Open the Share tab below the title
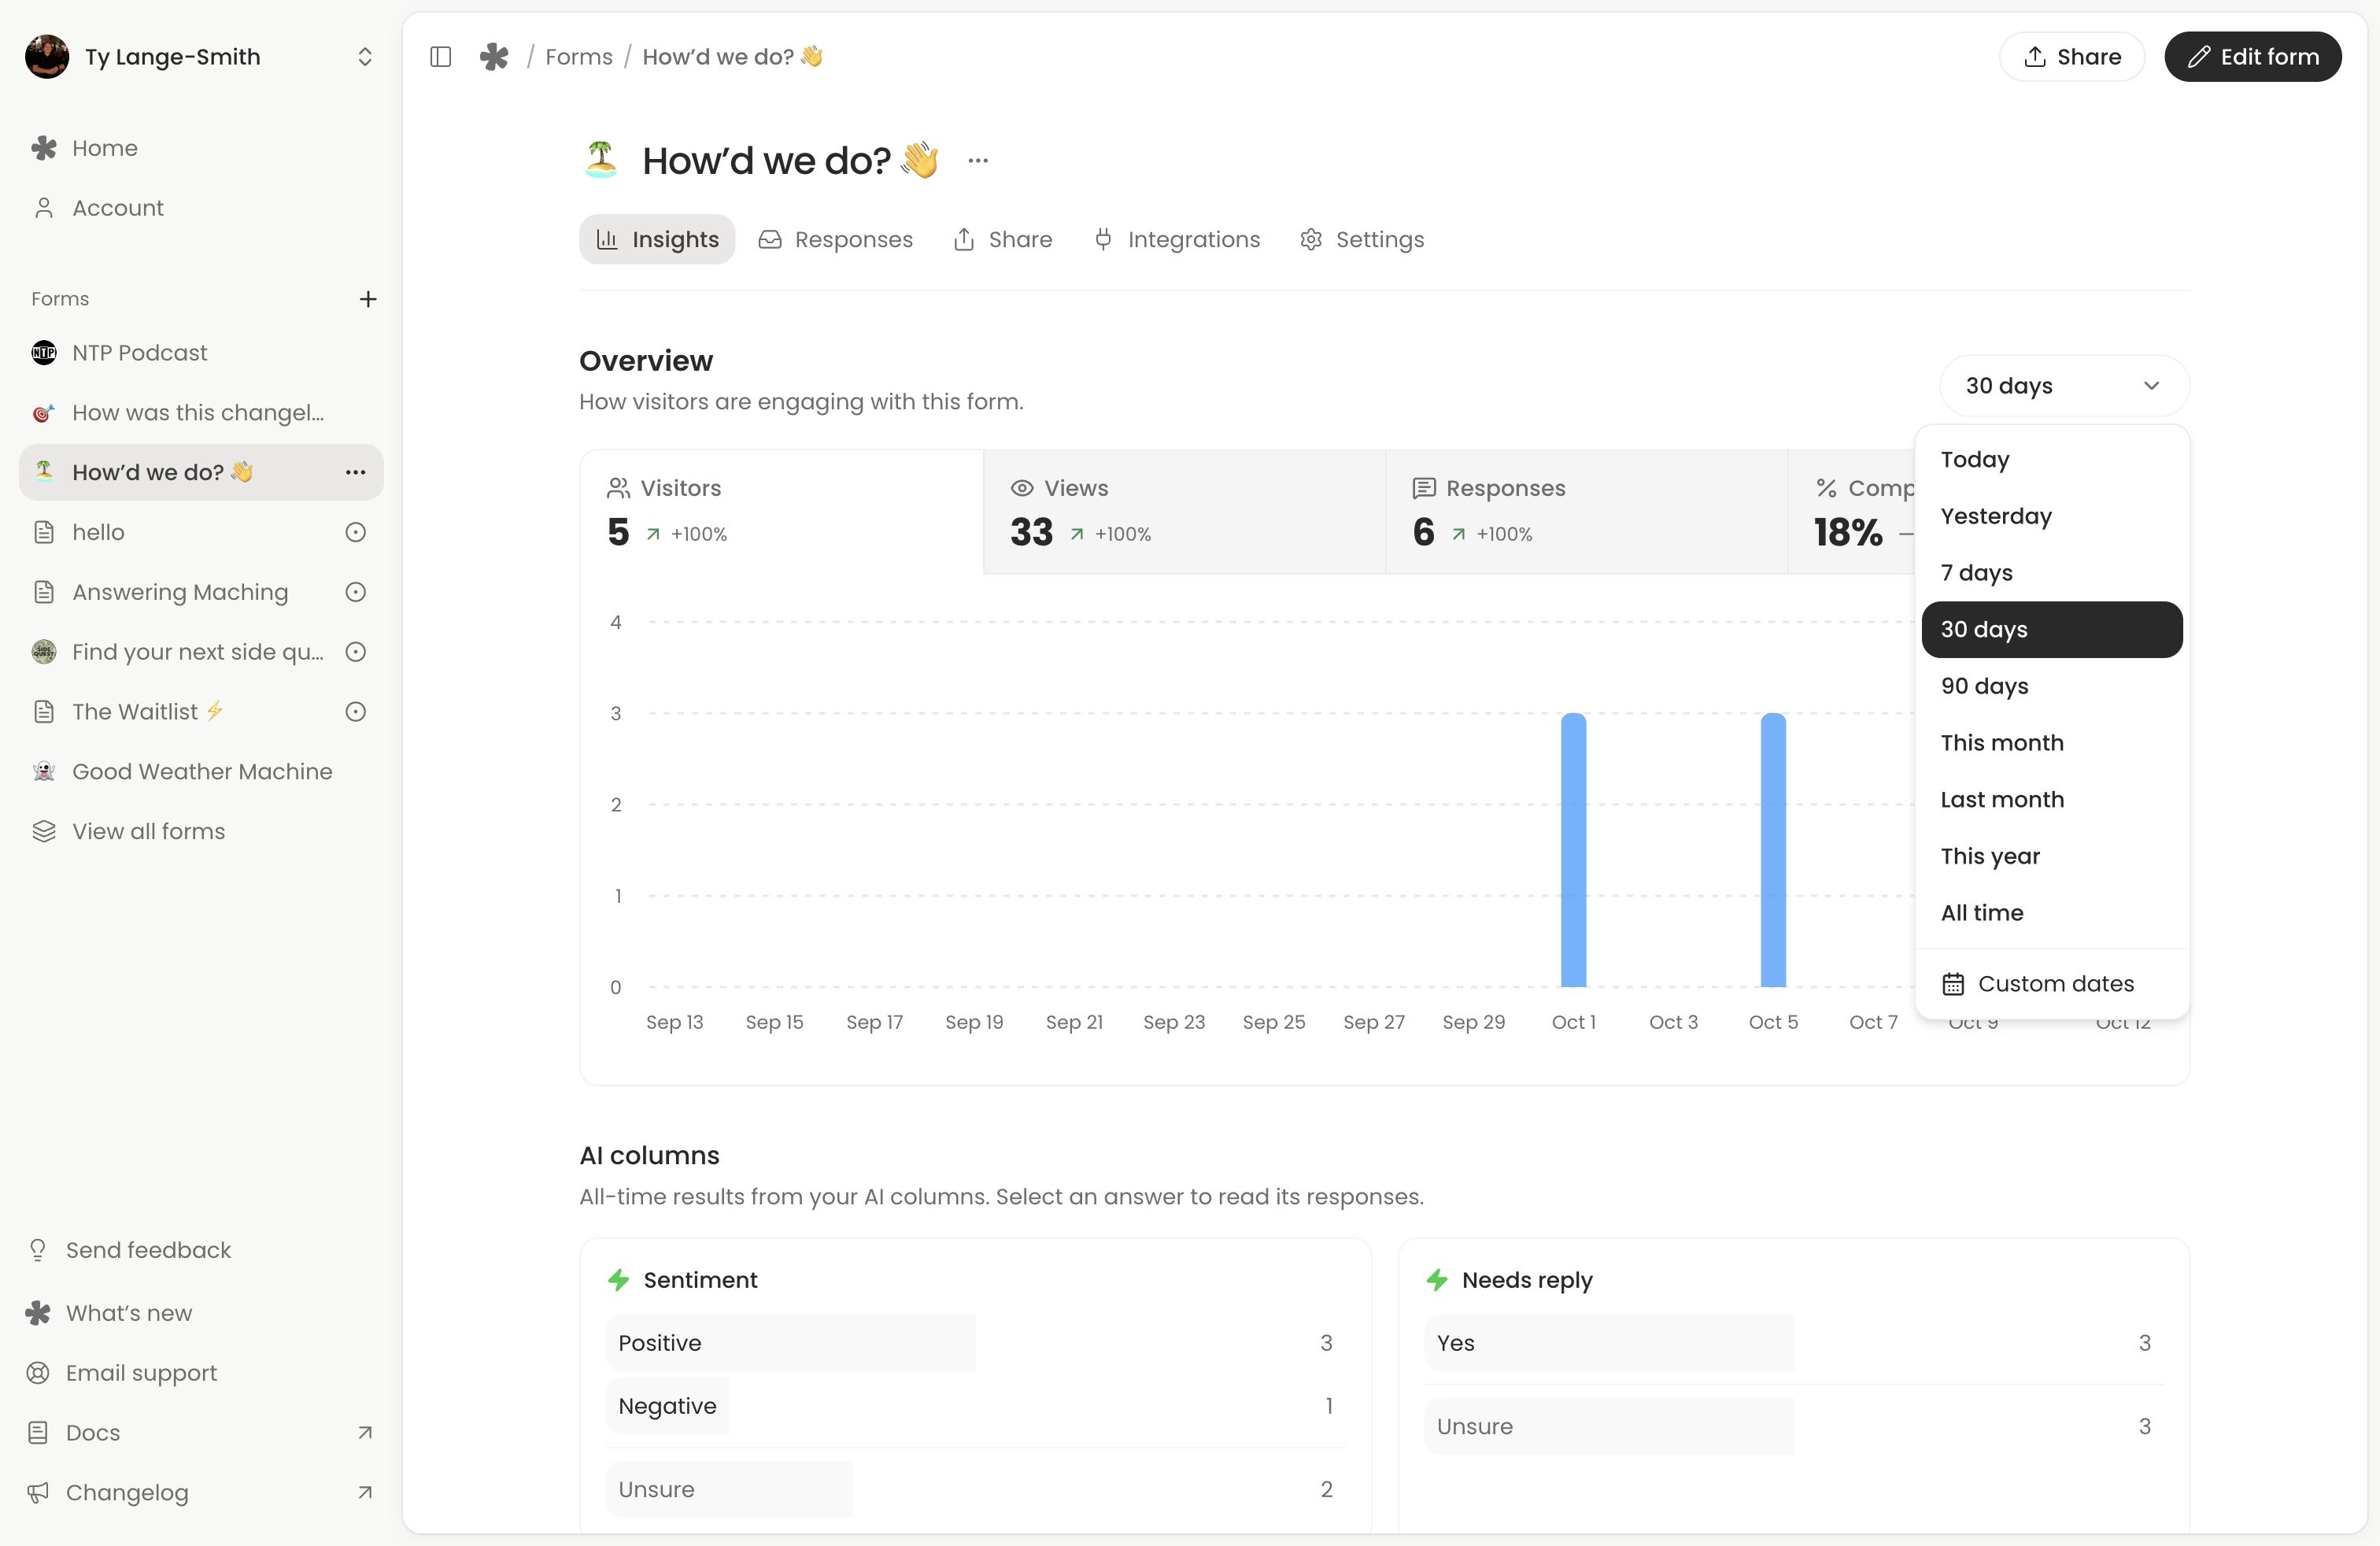2380x1546 pixels. click(1003, 240)
